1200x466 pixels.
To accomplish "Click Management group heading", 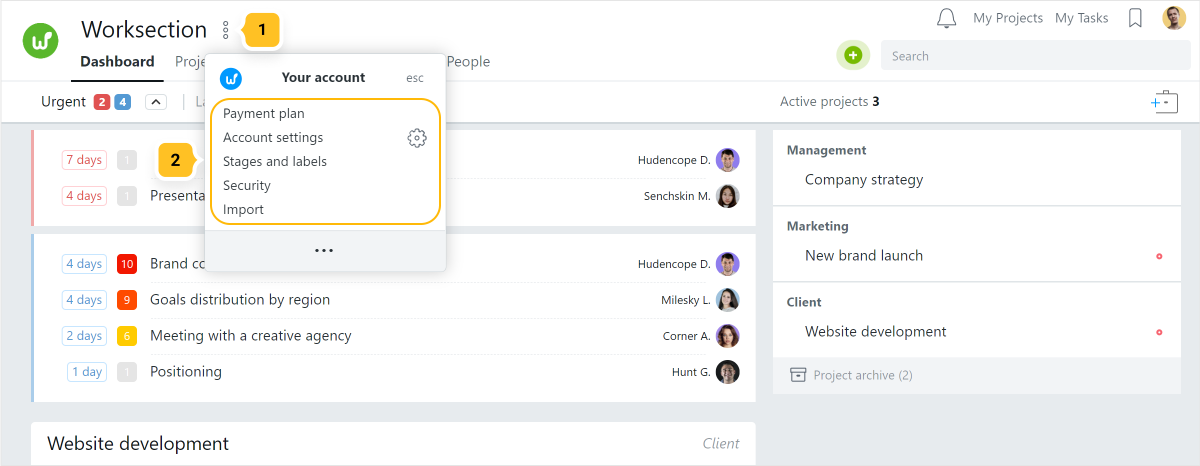I will [x=827, y=150].
